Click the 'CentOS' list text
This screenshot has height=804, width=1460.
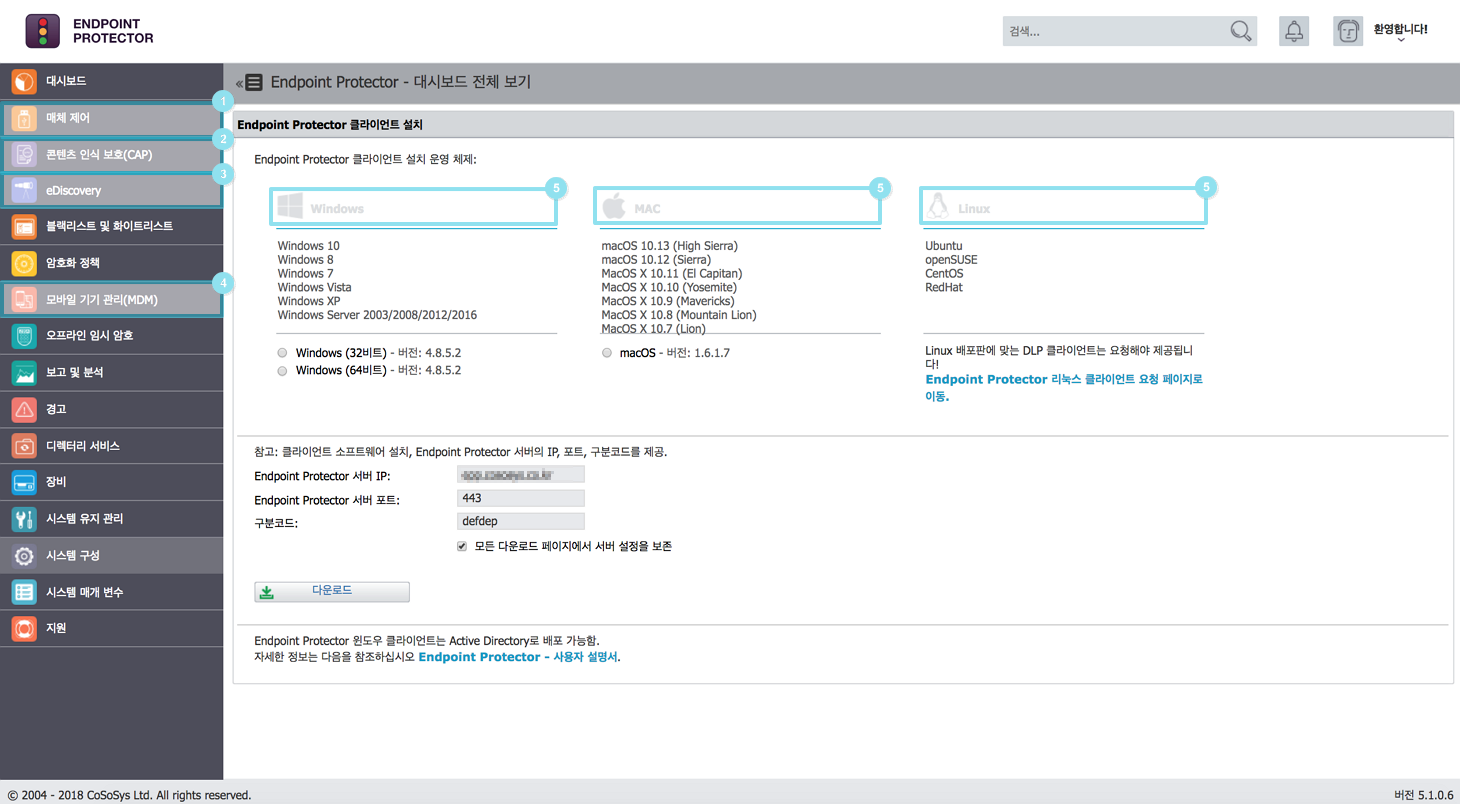[944, 274]
